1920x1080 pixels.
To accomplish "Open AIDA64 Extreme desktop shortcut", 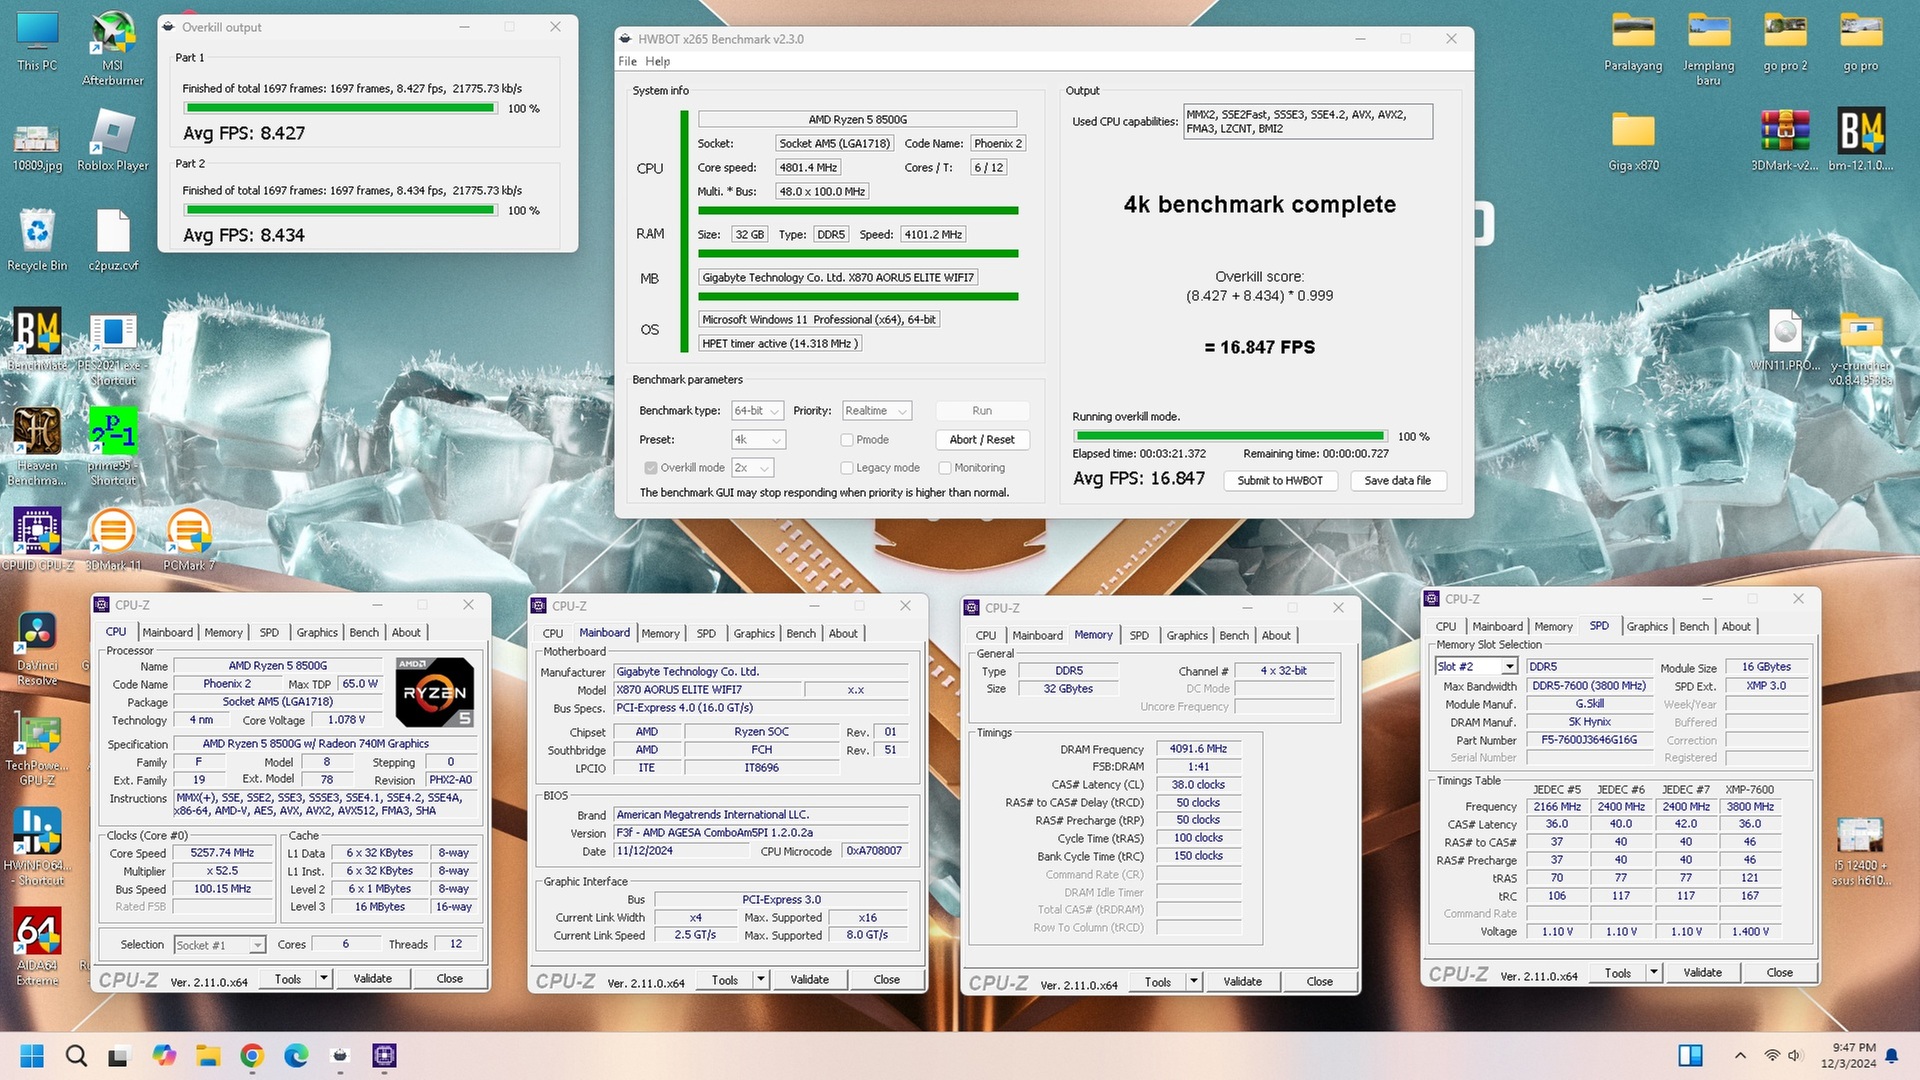I will [x=37, y=946].
